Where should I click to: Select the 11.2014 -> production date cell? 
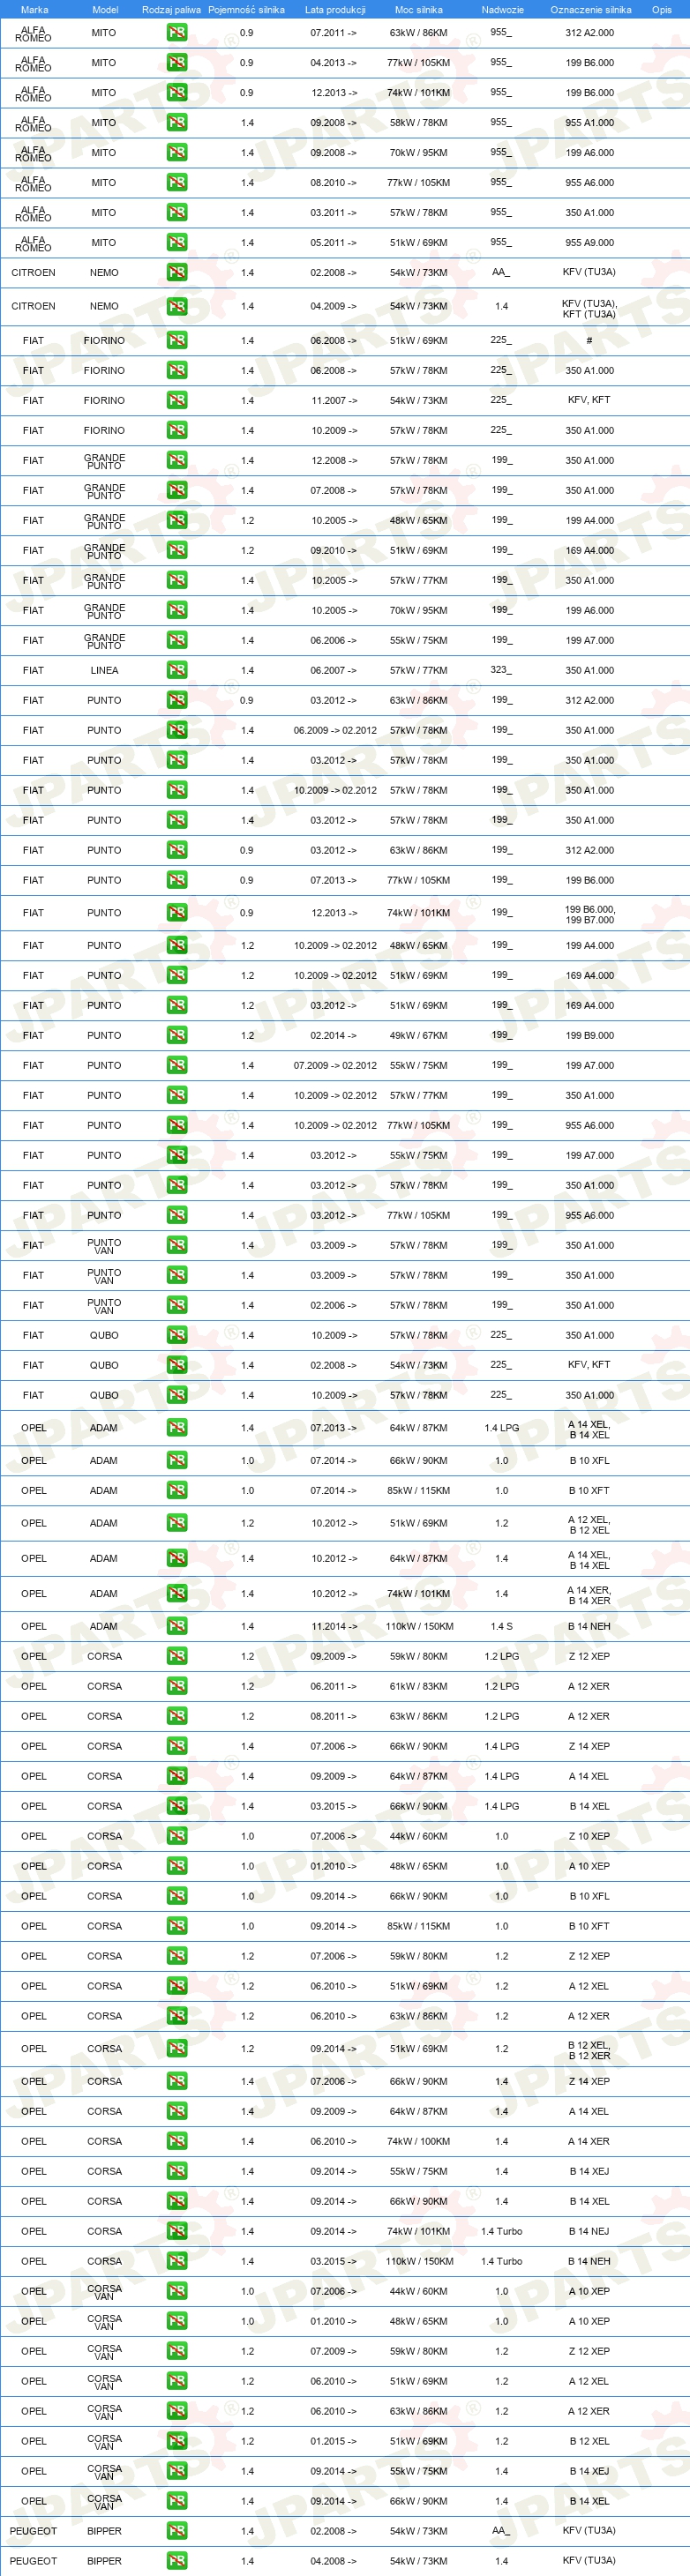click(333, 1626)
